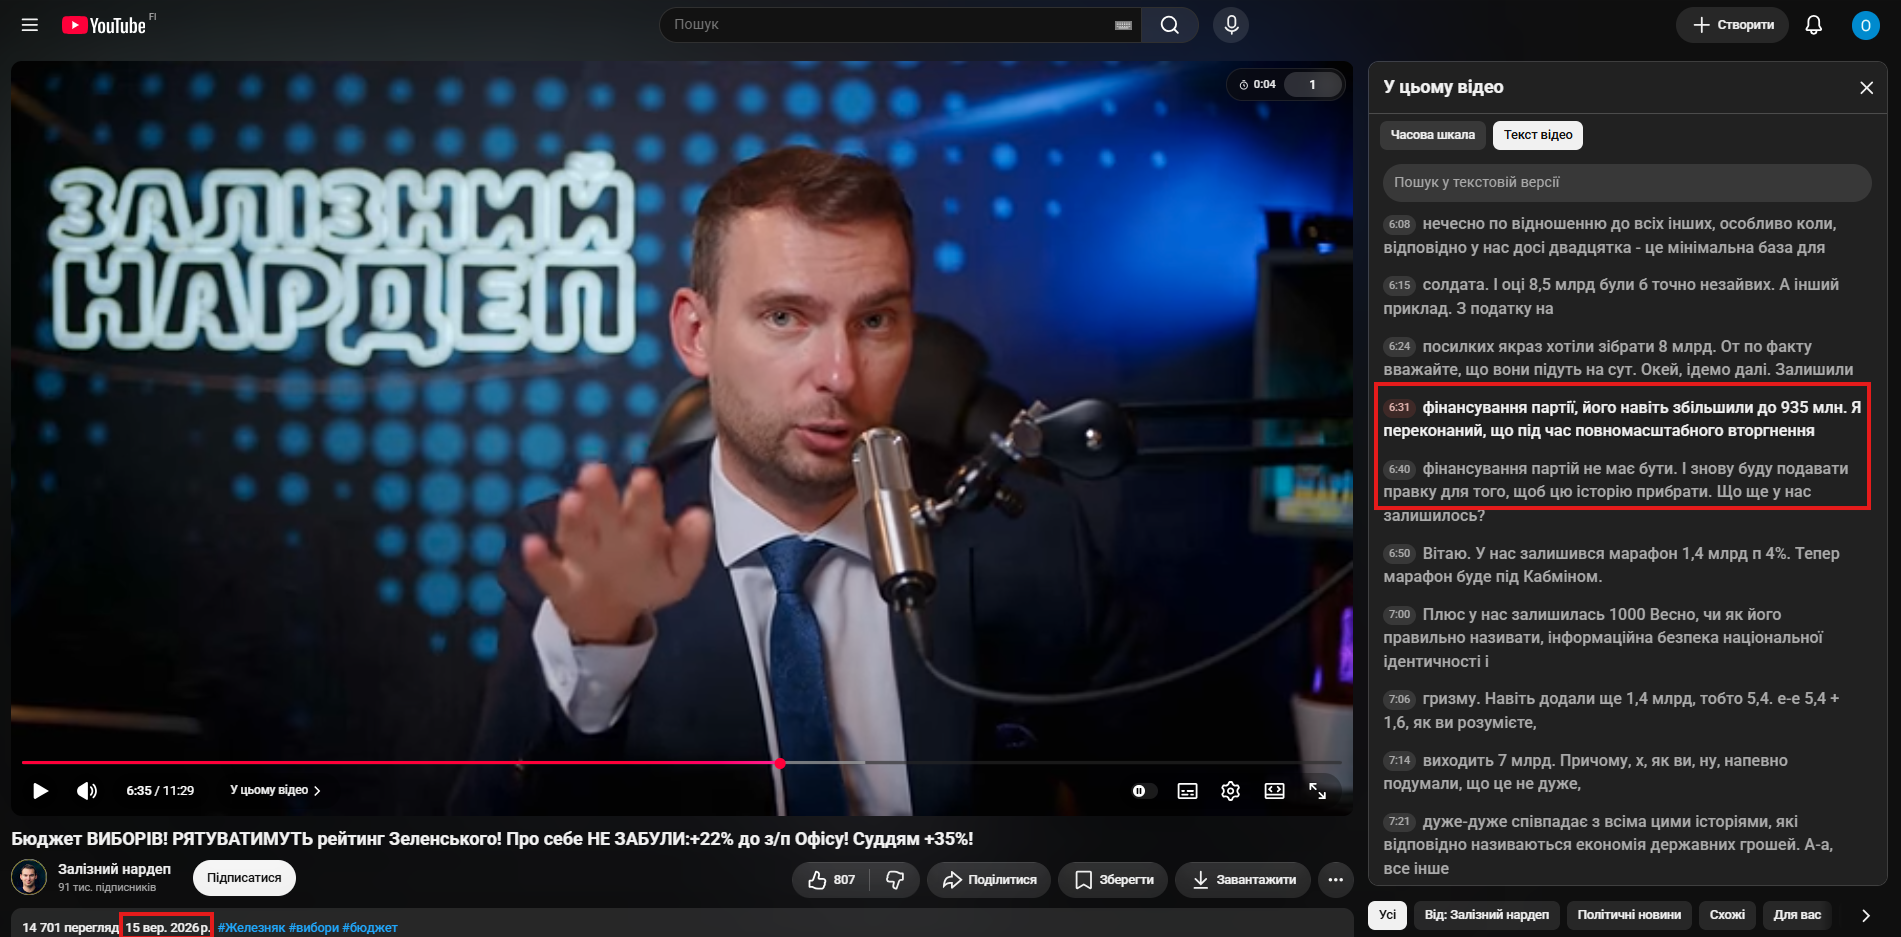The width and height of the screenshot is (1901, 937).
Task: Like the video with 807 likes
Action: pos(832,880)
